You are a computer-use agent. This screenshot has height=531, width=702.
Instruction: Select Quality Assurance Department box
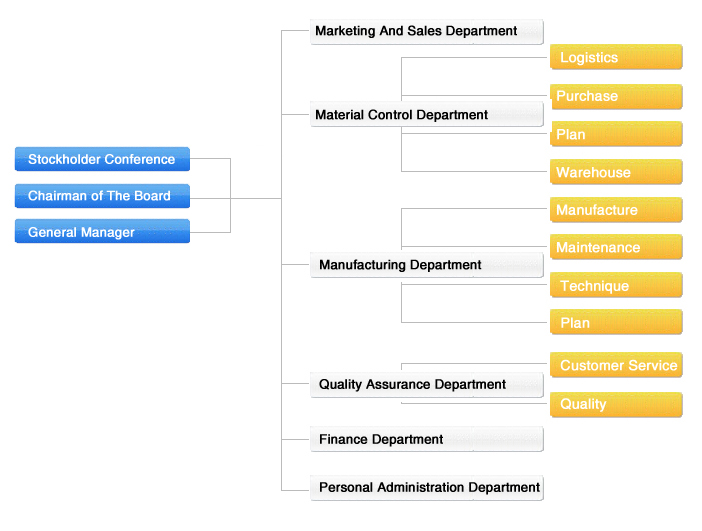[x=427, y=385]
